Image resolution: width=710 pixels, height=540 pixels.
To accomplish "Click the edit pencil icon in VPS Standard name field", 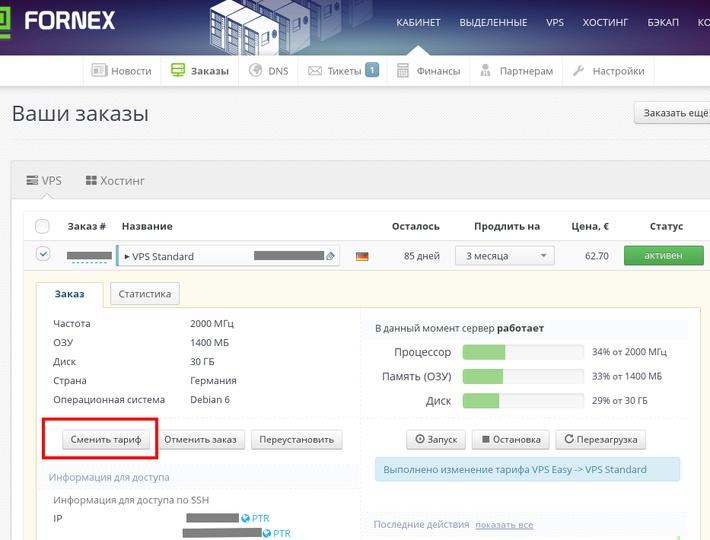I will point(331,256).
